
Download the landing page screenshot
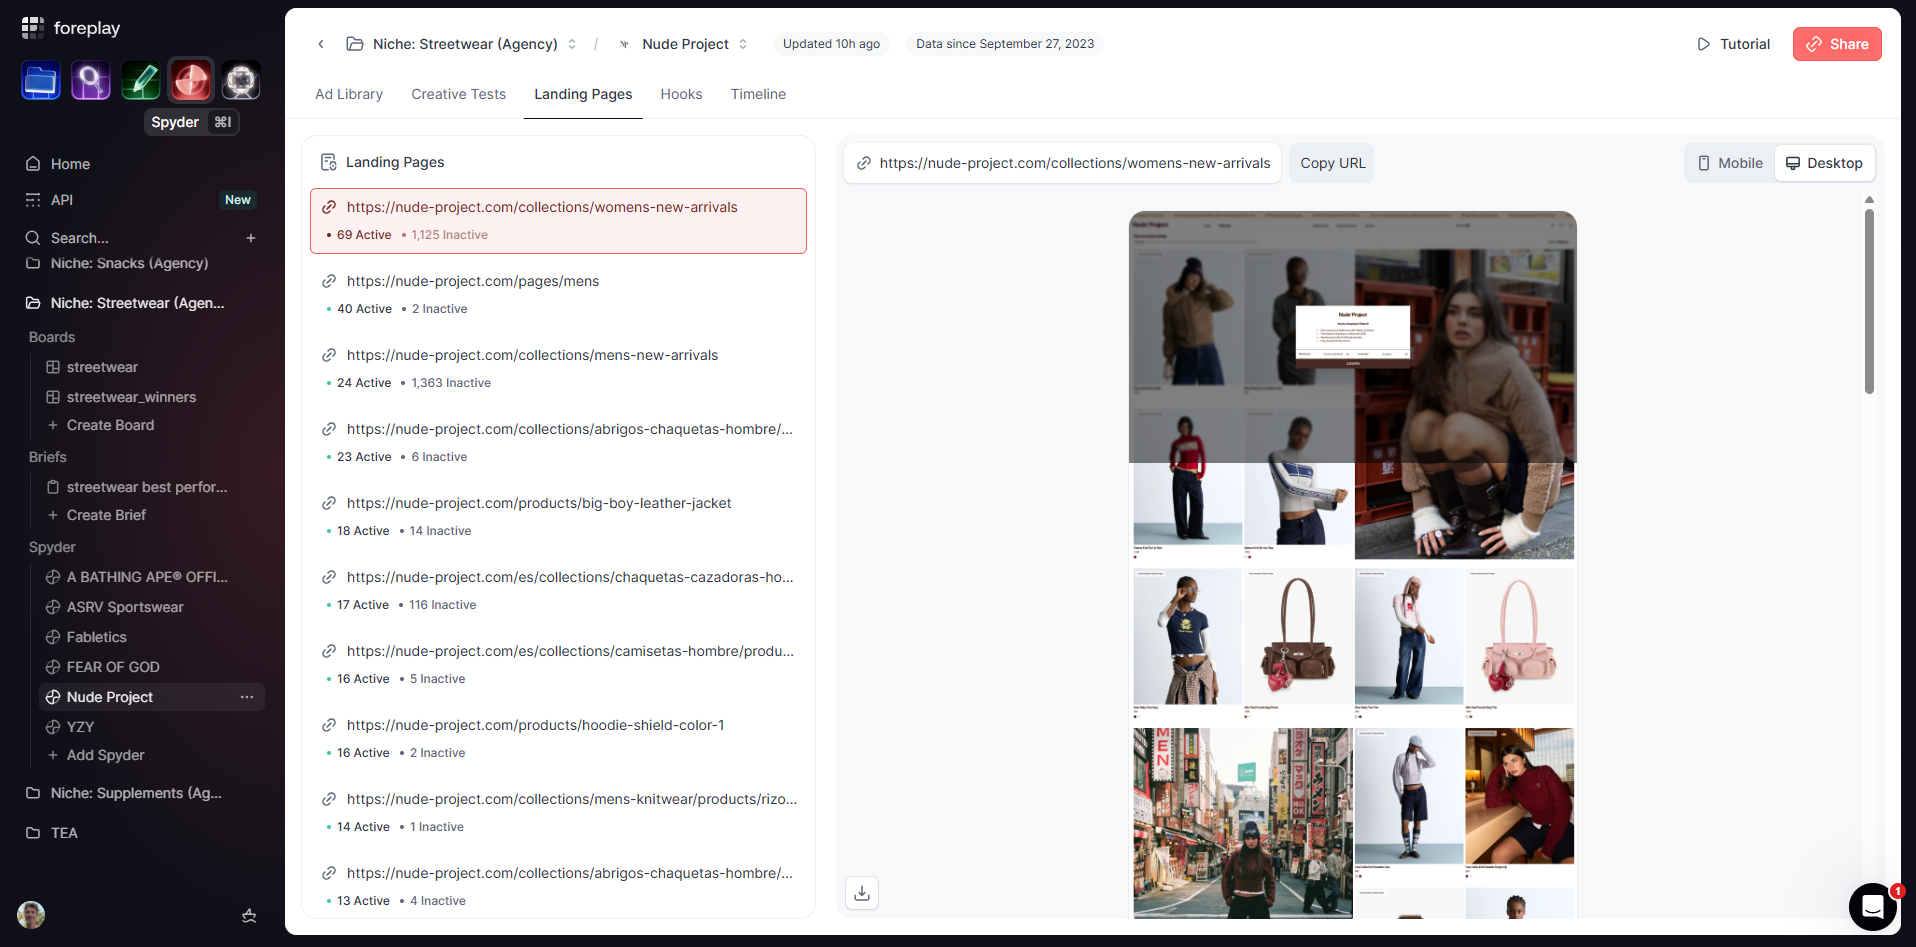click(x=862, y=892)
